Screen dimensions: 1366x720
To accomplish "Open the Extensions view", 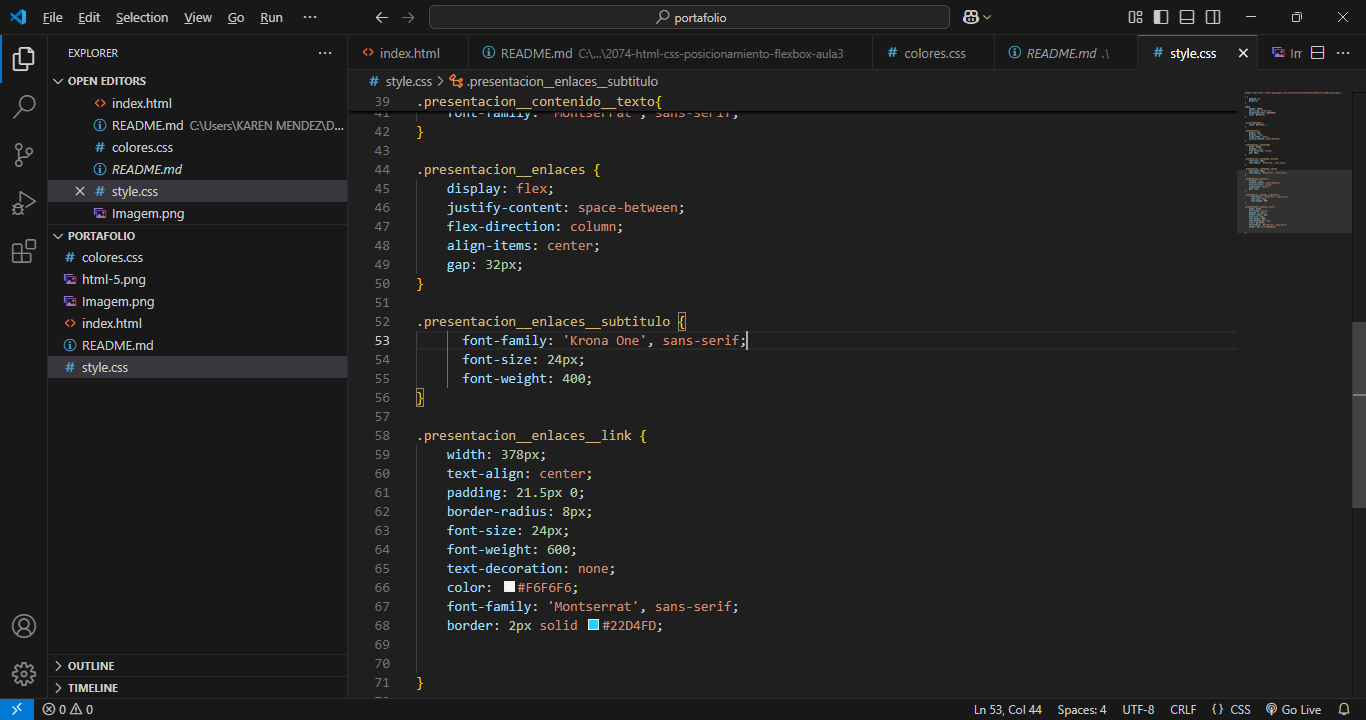I will point(24,251).
